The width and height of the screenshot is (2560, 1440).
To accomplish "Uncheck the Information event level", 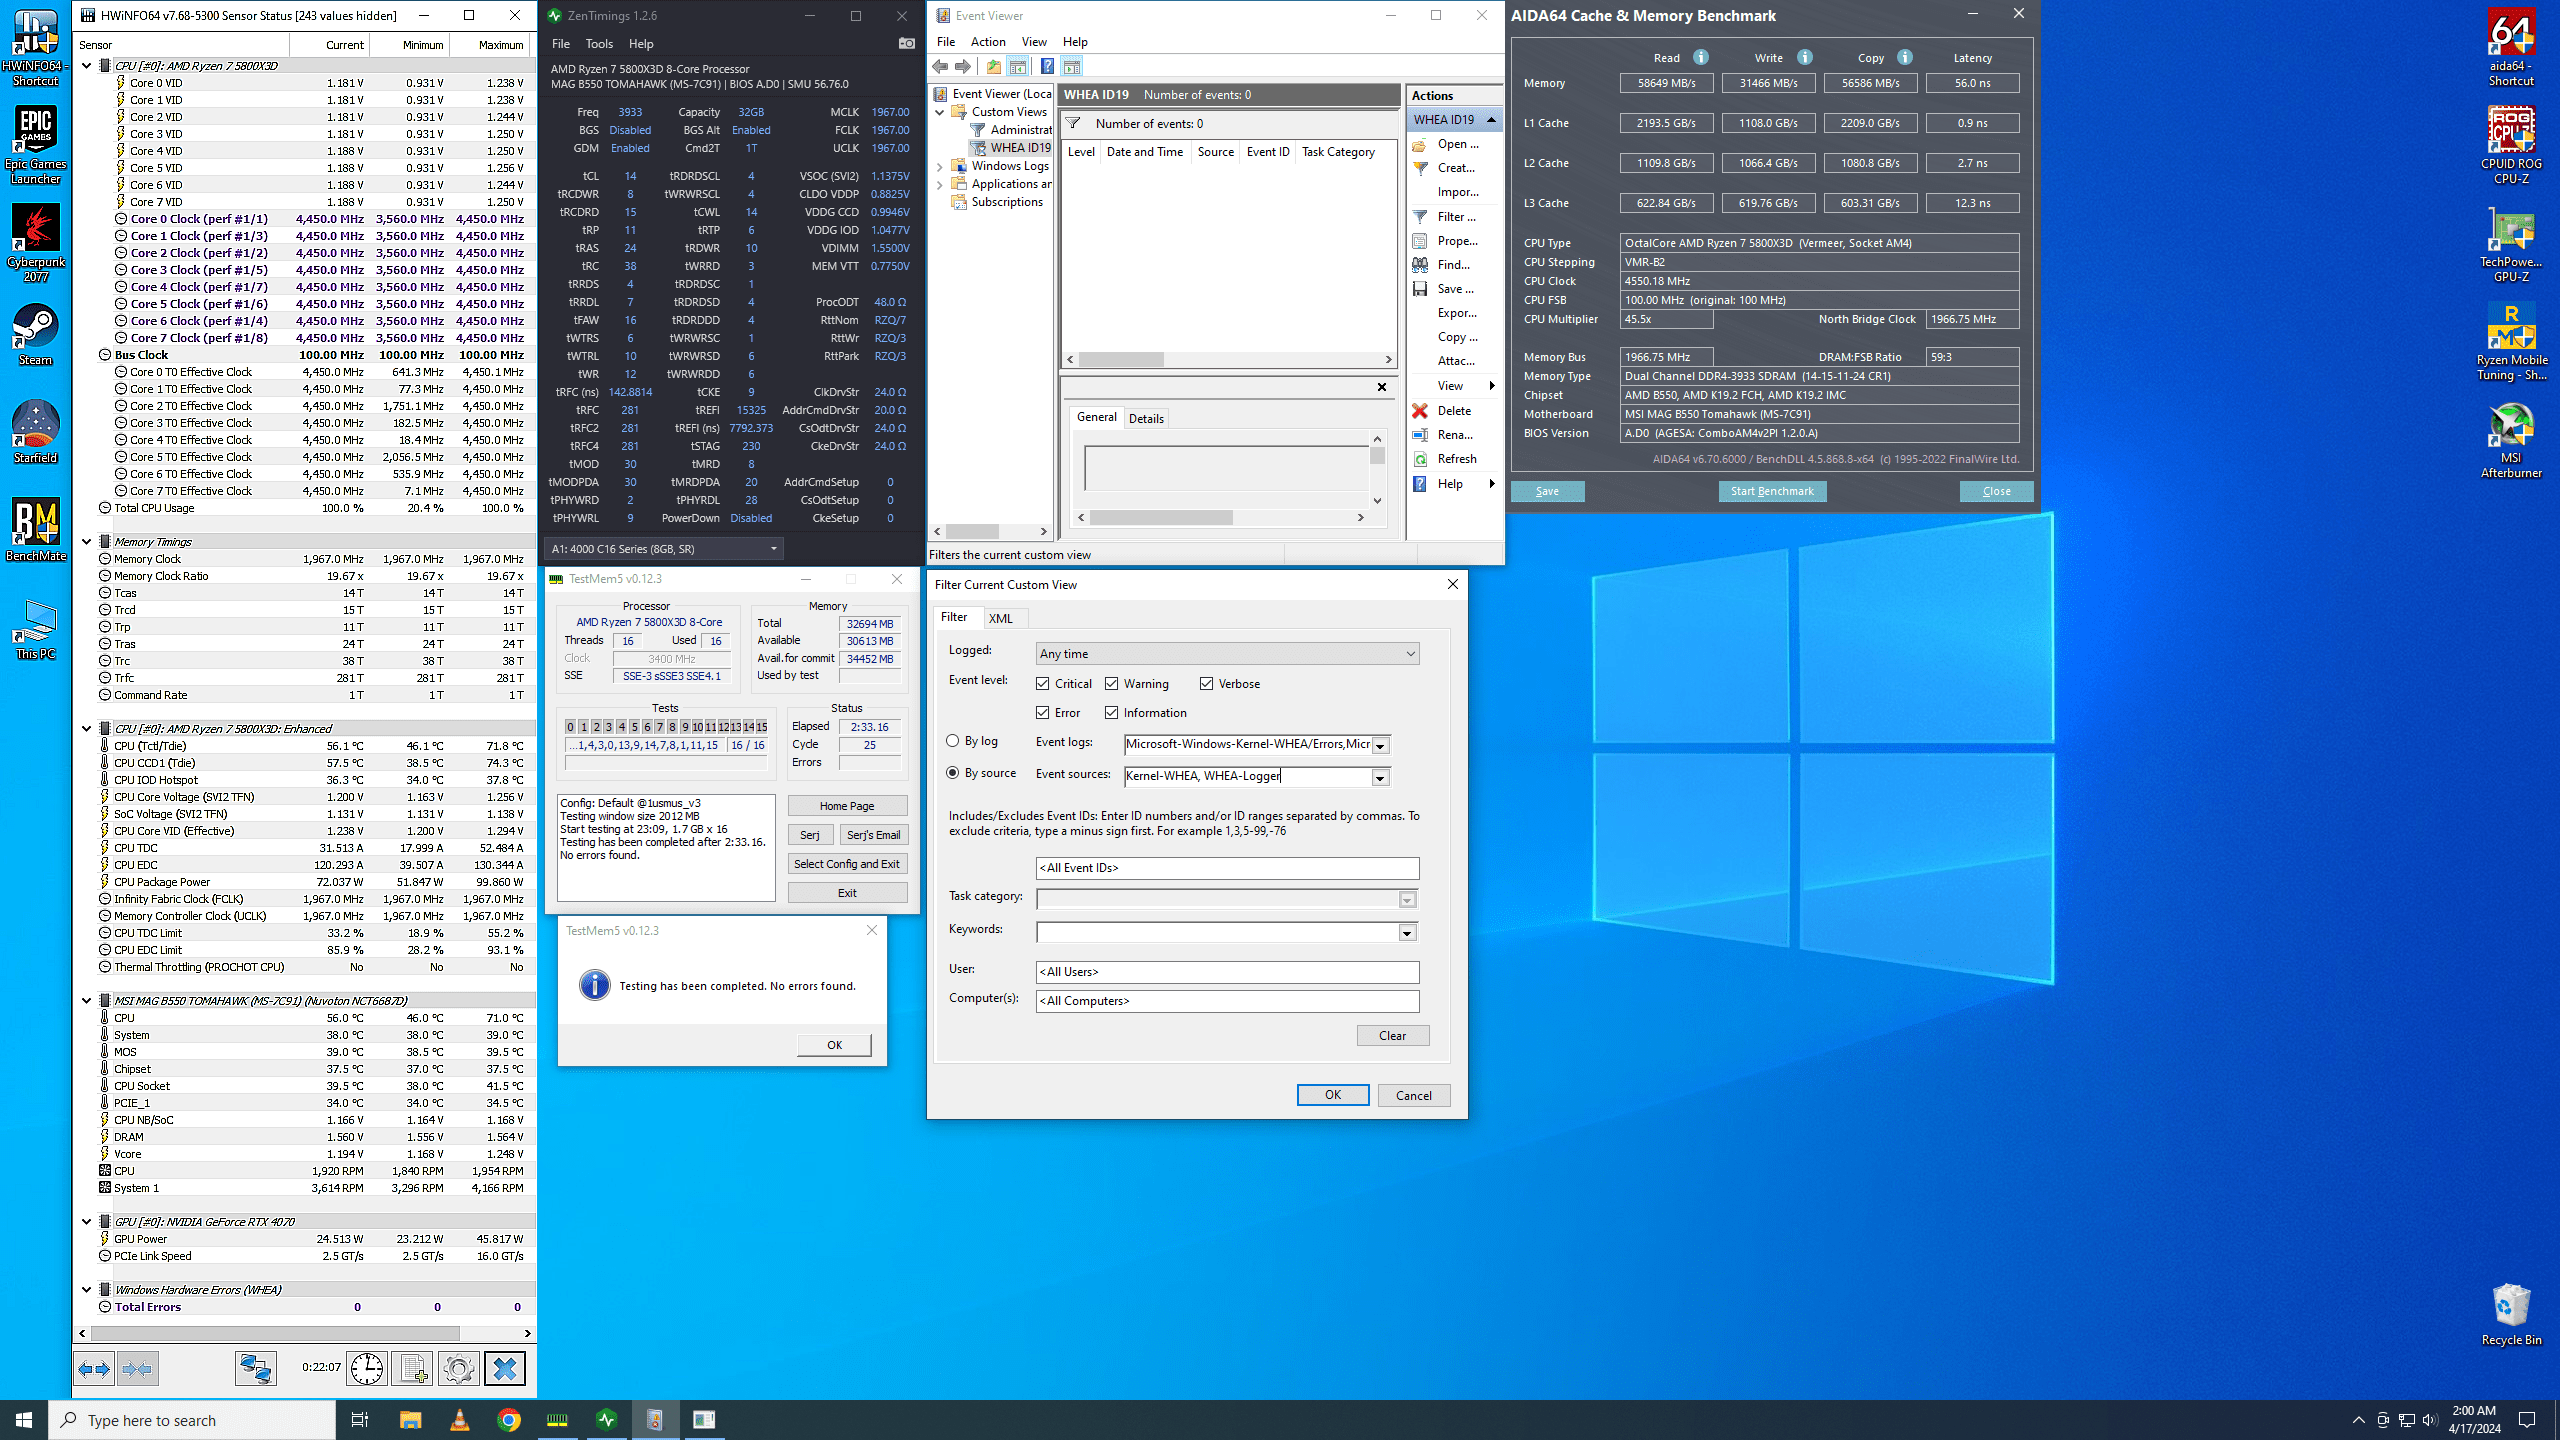I will tap(1111, 713).
